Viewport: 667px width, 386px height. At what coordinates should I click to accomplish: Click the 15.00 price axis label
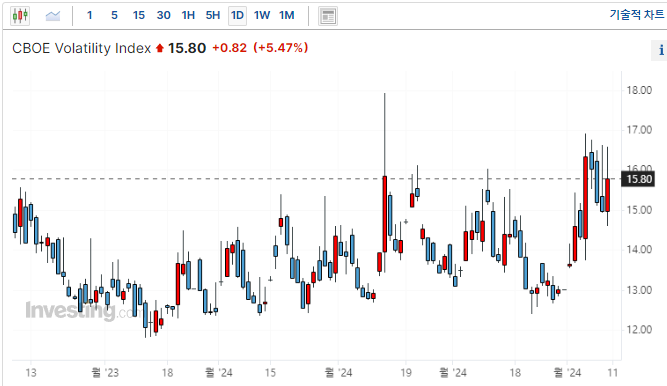point(639,210)
